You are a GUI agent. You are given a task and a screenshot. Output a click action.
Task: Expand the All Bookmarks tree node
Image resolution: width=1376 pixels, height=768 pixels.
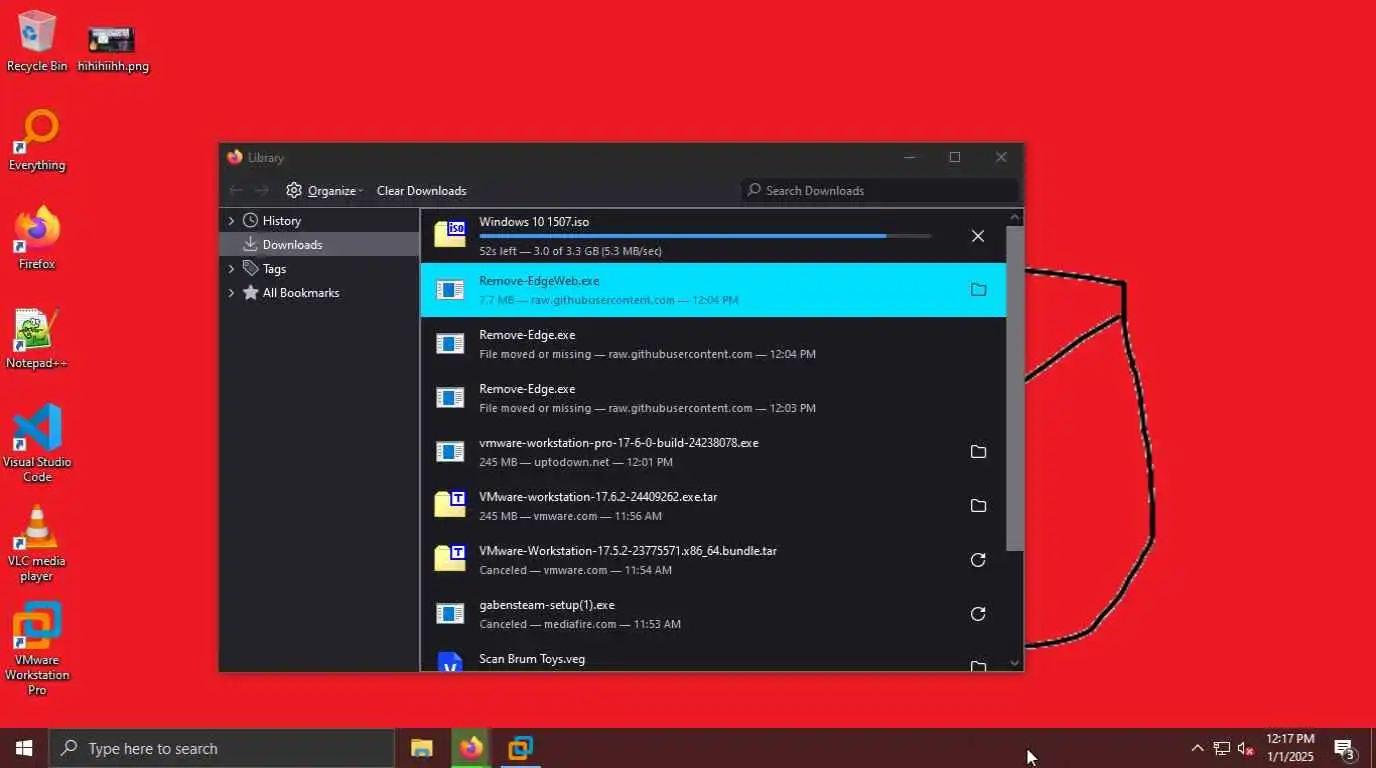tap(231, 293)
